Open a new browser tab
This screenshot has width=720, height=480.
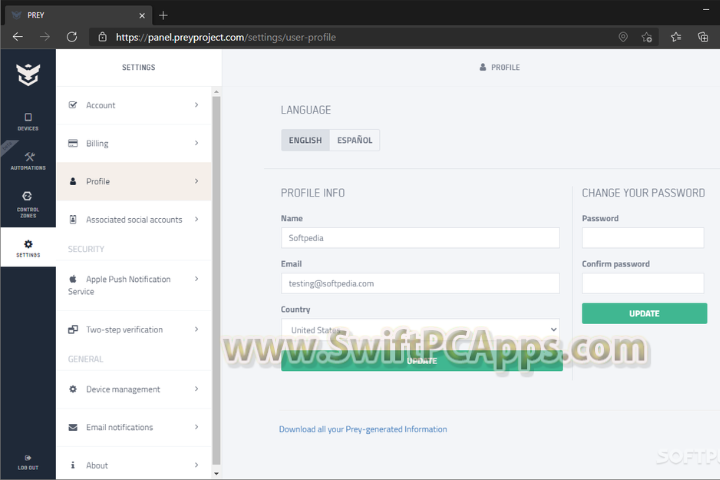pyautogui.click(x=163, y=15)
